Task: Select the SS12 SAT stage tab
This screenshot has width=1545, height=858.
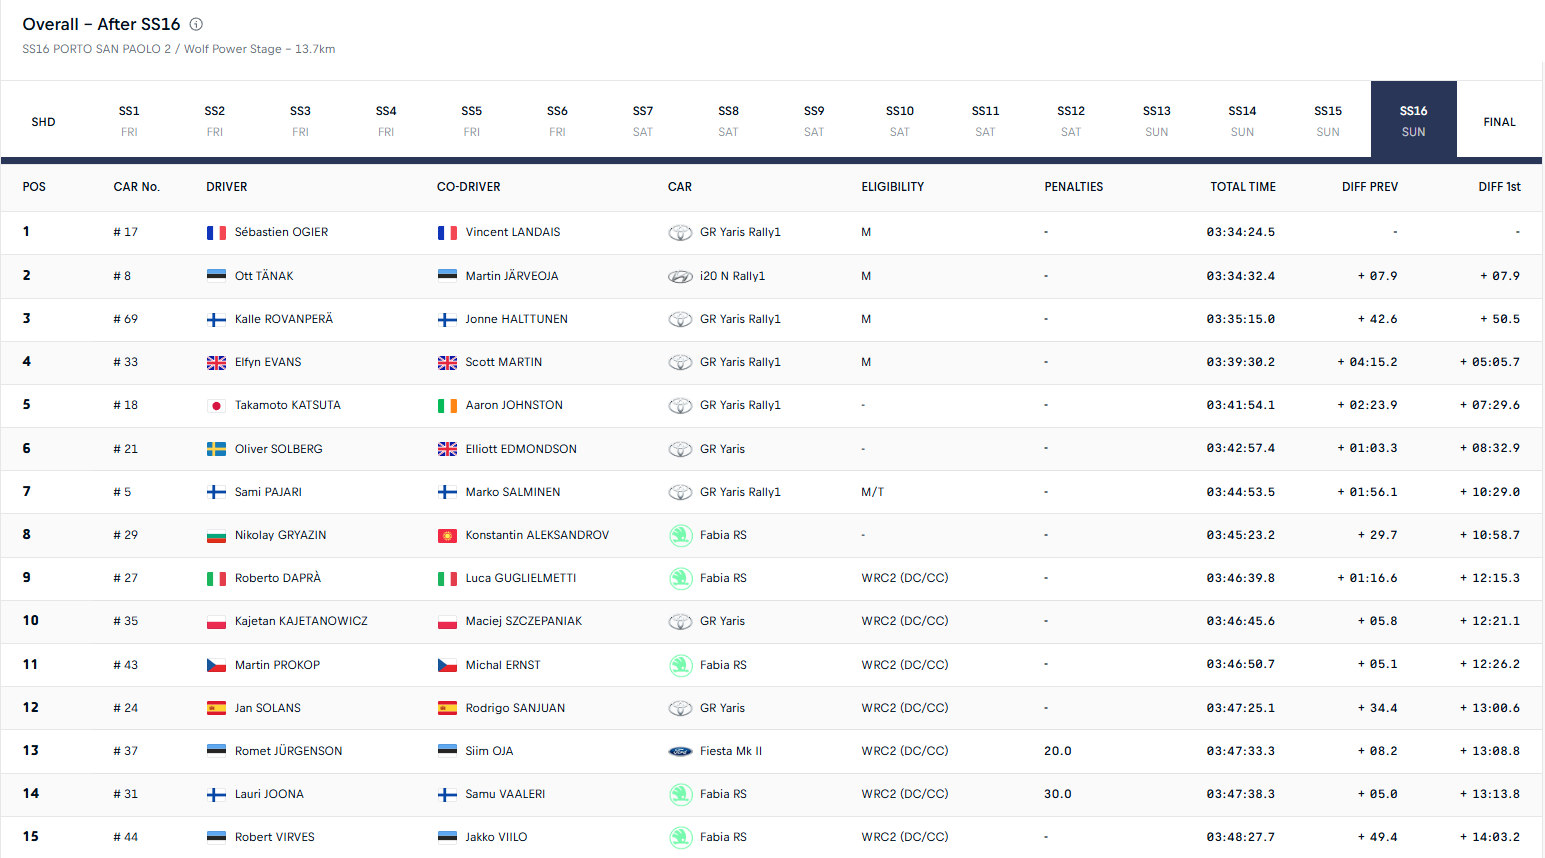Action: click(1071, 121)
